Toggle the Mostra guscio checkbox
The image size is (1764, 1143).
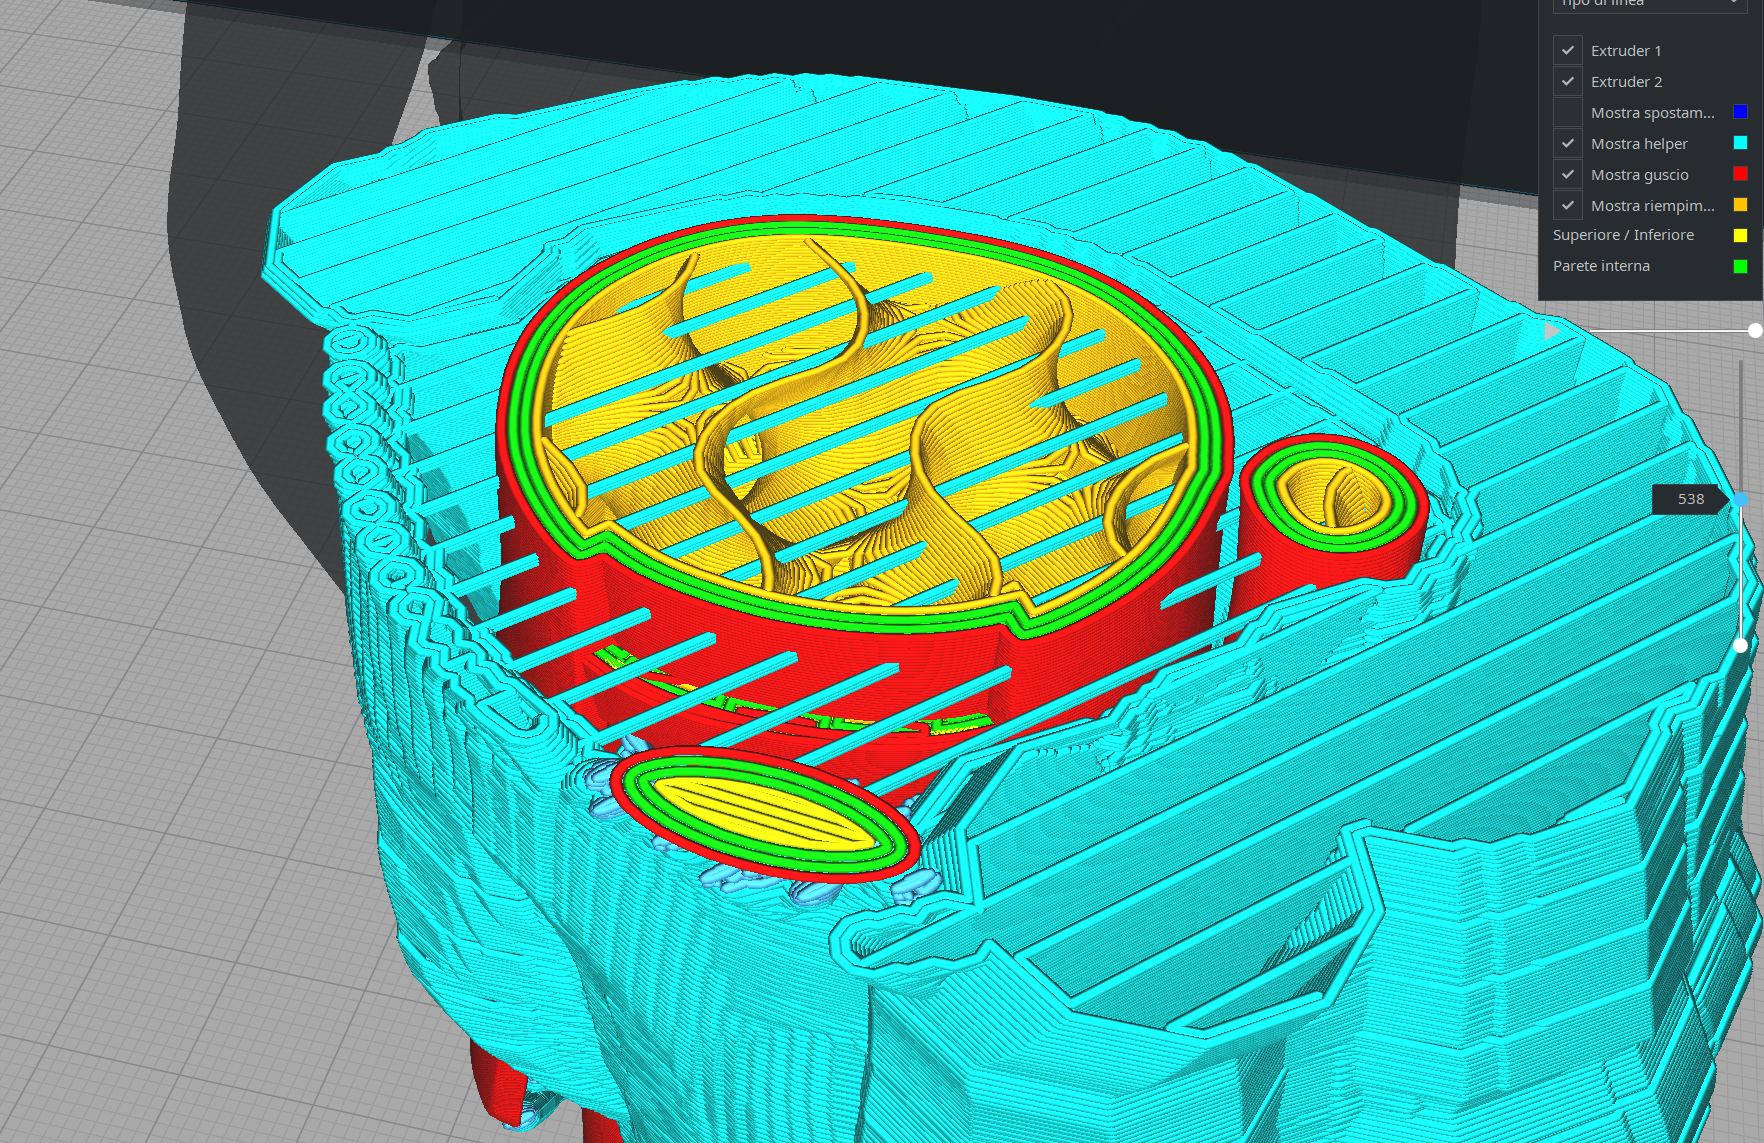[1567, 174]
